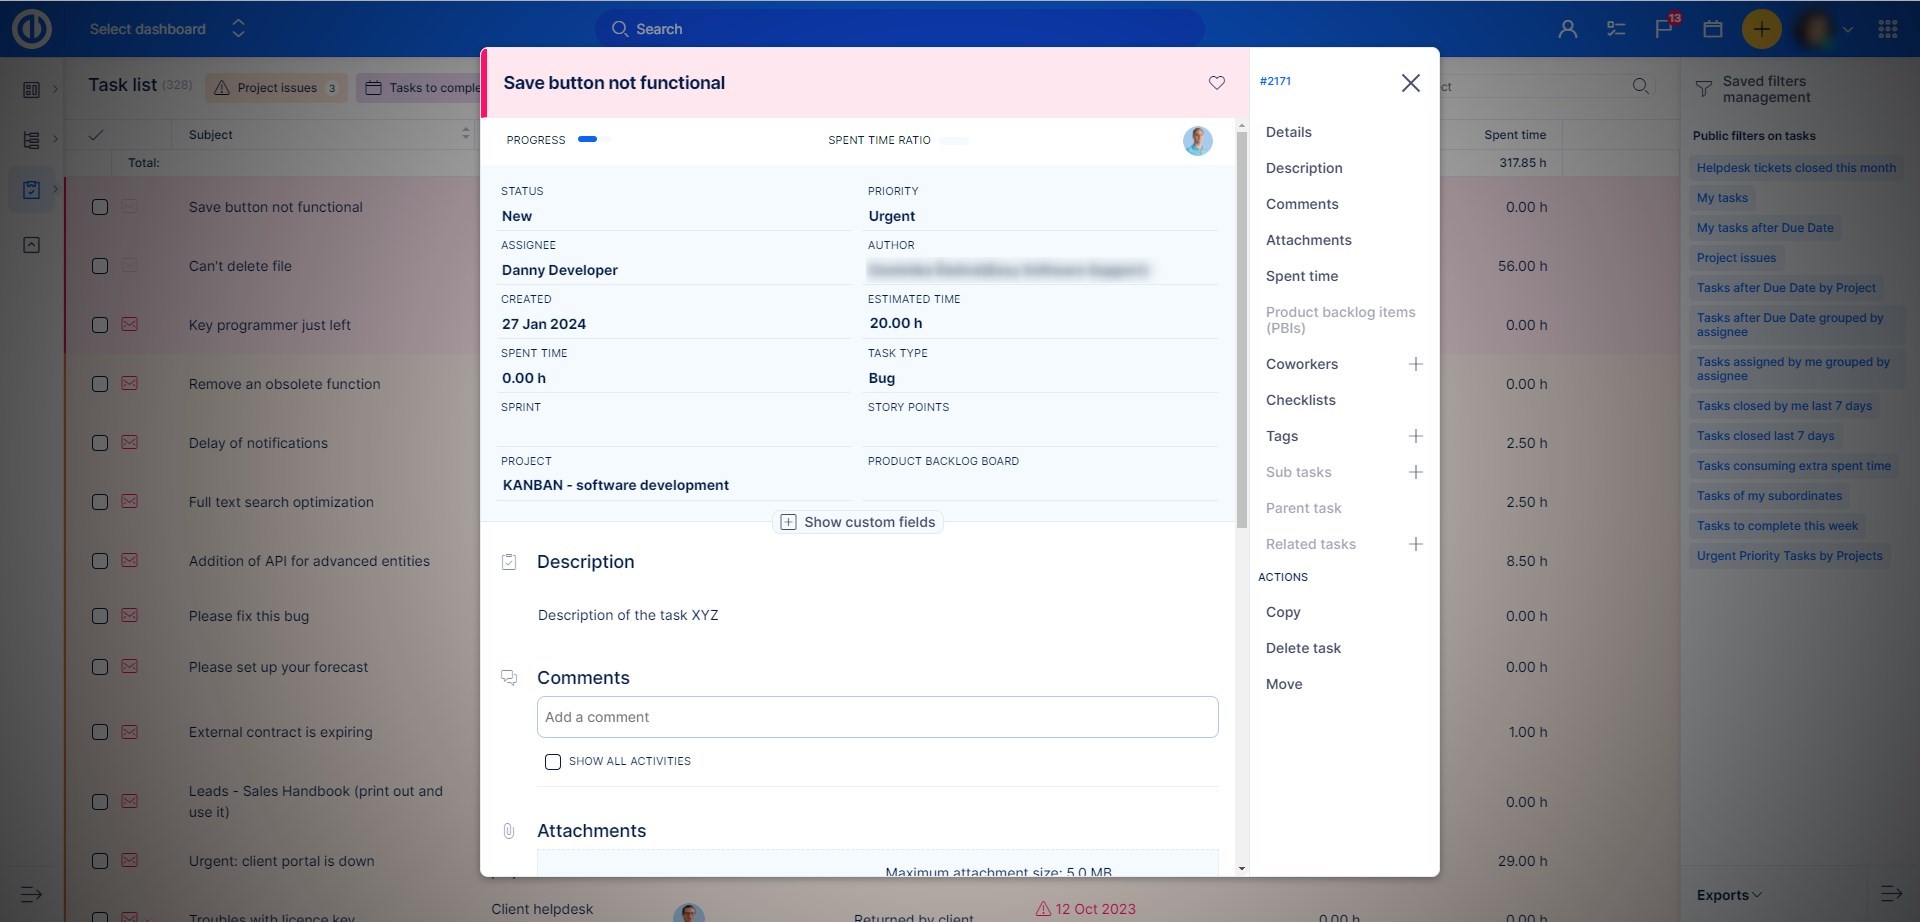Jump to Attachments in modal menu
The image size is (1920, 922).
click(x=1308, y=240)
